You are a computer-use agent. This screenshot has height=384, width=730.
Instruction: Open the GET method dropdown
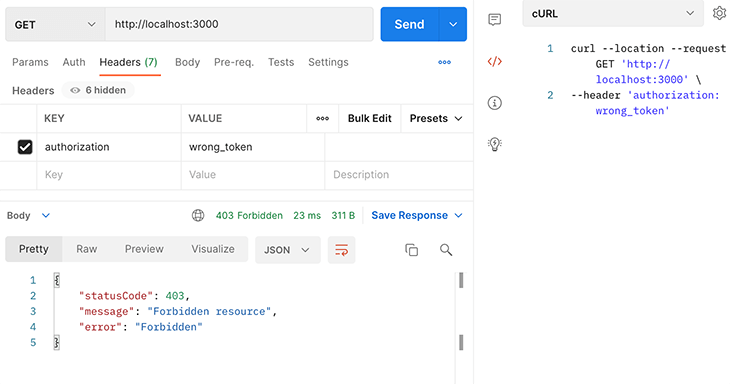[x=55, y=25]
